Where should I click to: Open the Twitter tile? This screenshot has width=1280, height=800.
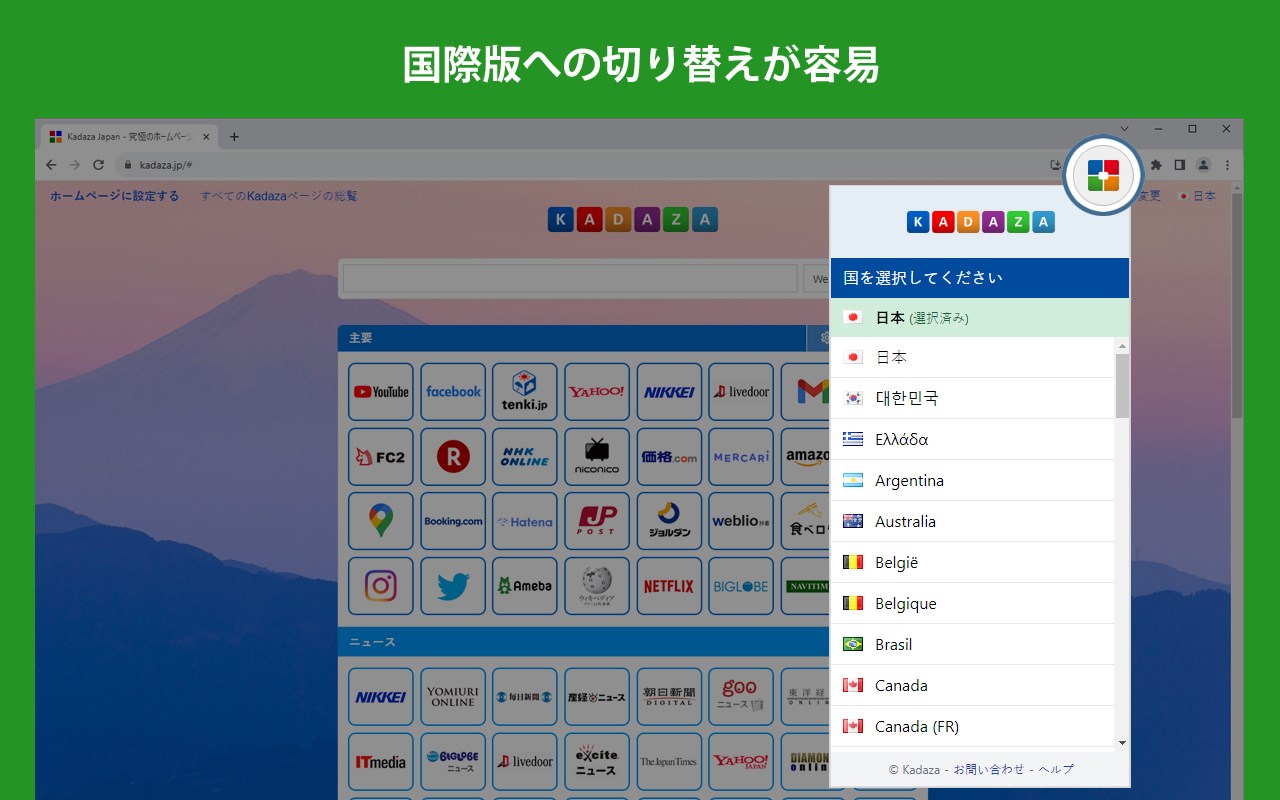pos(453,586)
